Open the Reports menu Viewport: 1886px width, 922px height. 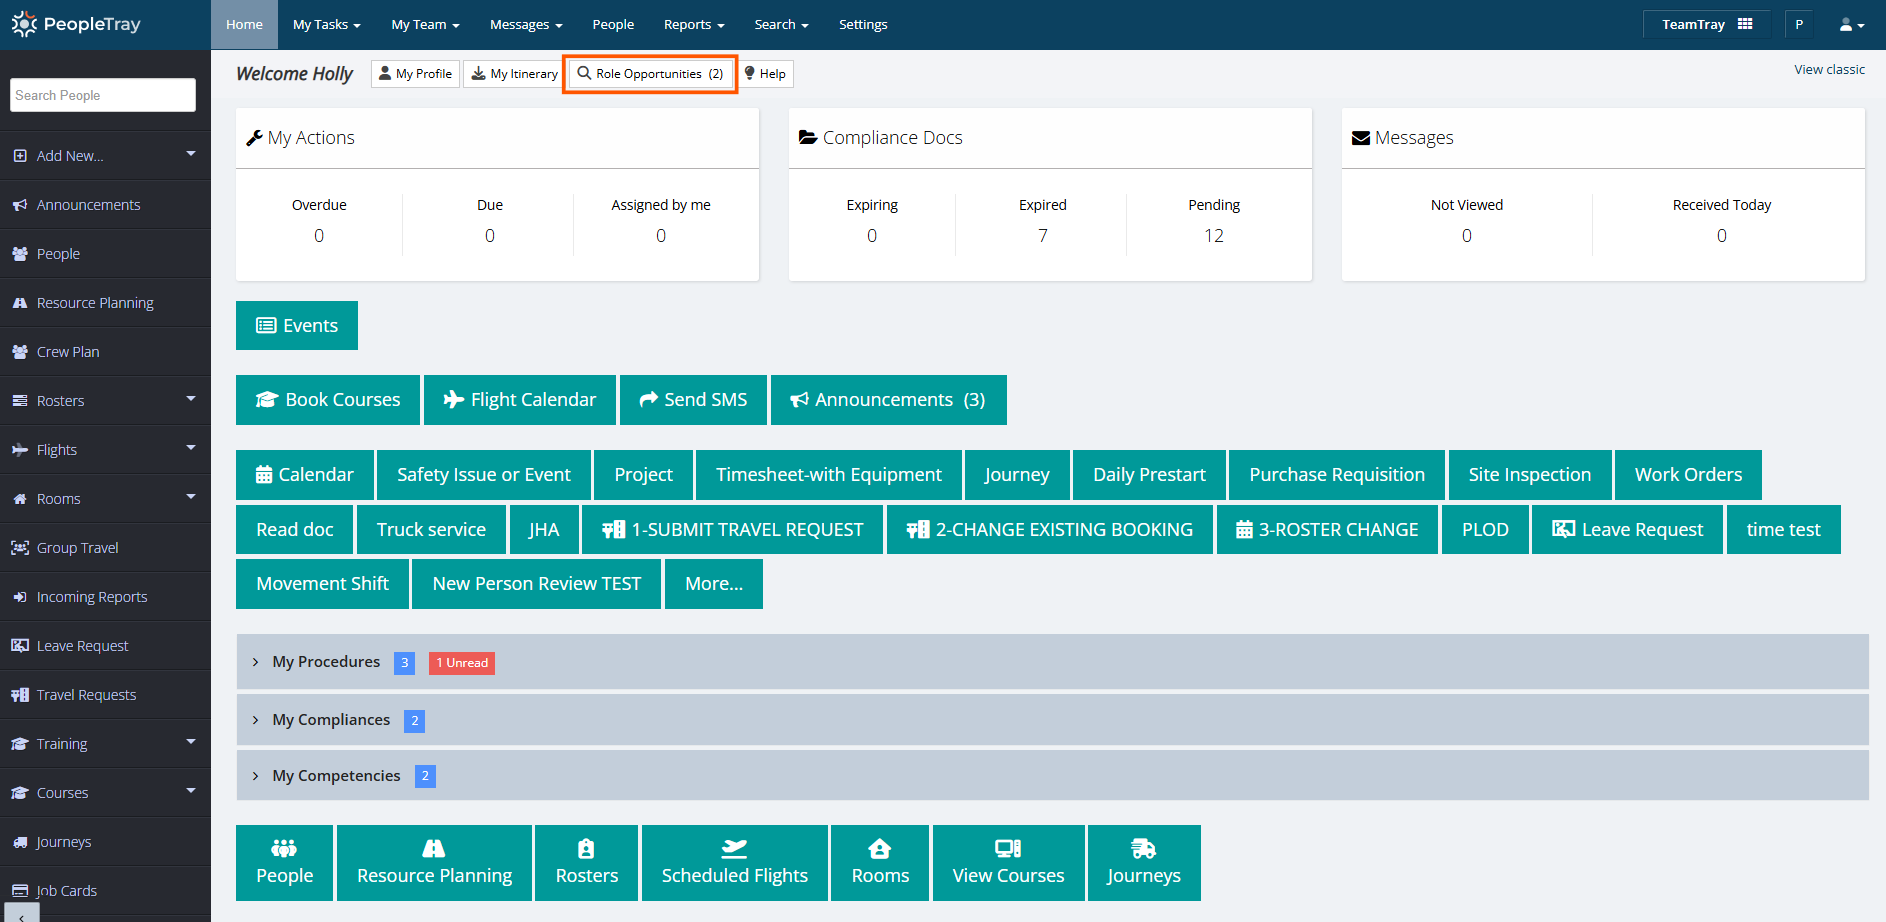(x=693, y=25)
